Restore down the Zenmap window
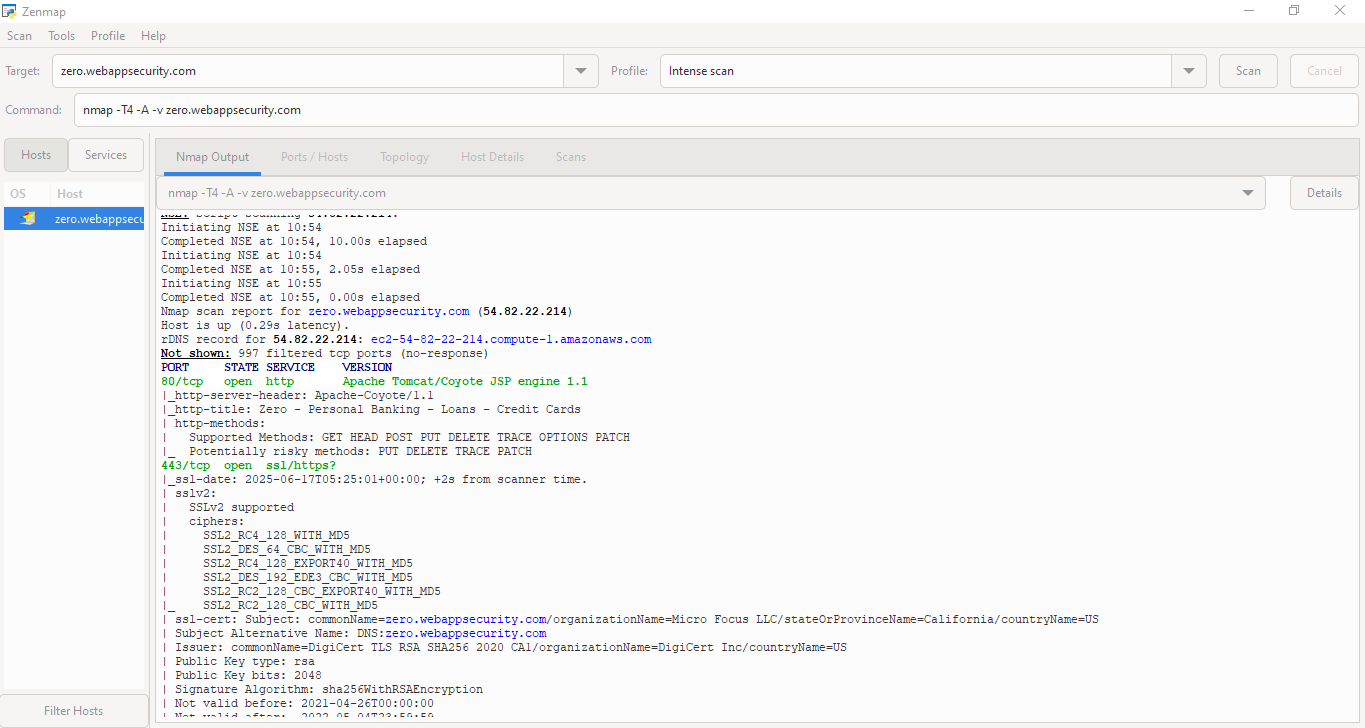This screenshot has height=728, width=1365. [1294, 11]
